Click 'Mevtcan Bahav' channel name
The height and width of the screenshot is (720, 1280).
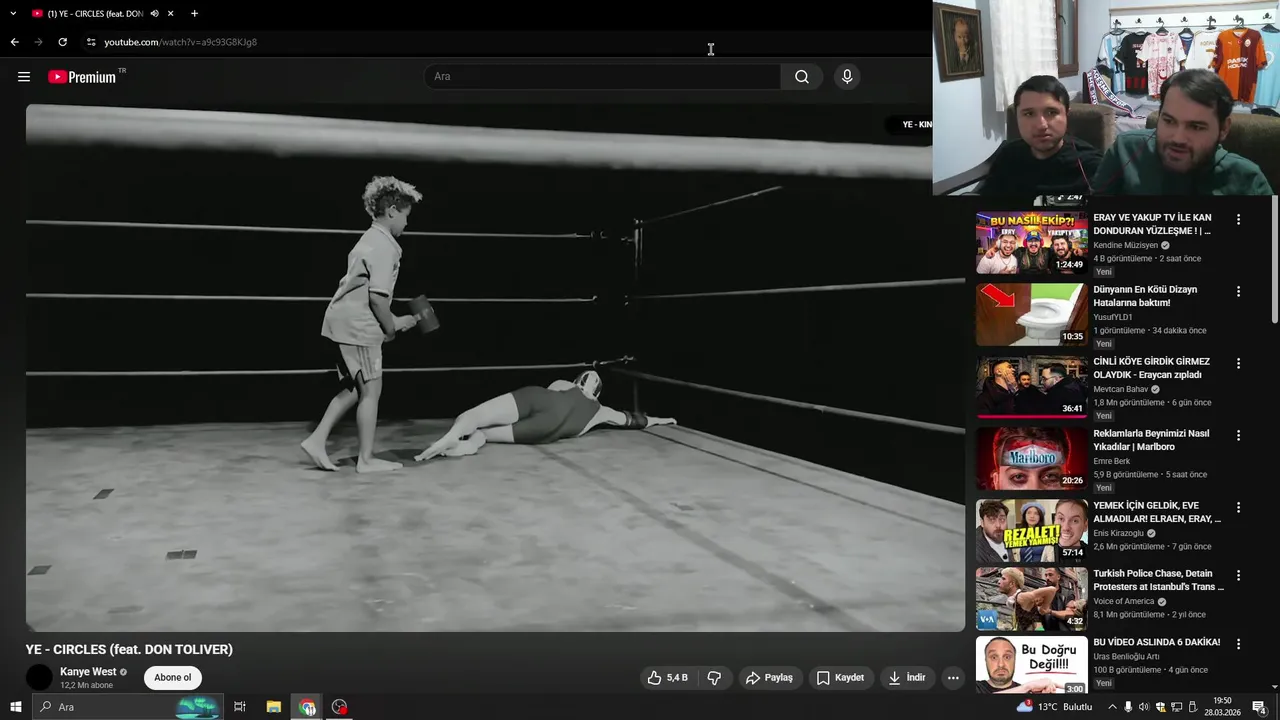point(1120,389)
